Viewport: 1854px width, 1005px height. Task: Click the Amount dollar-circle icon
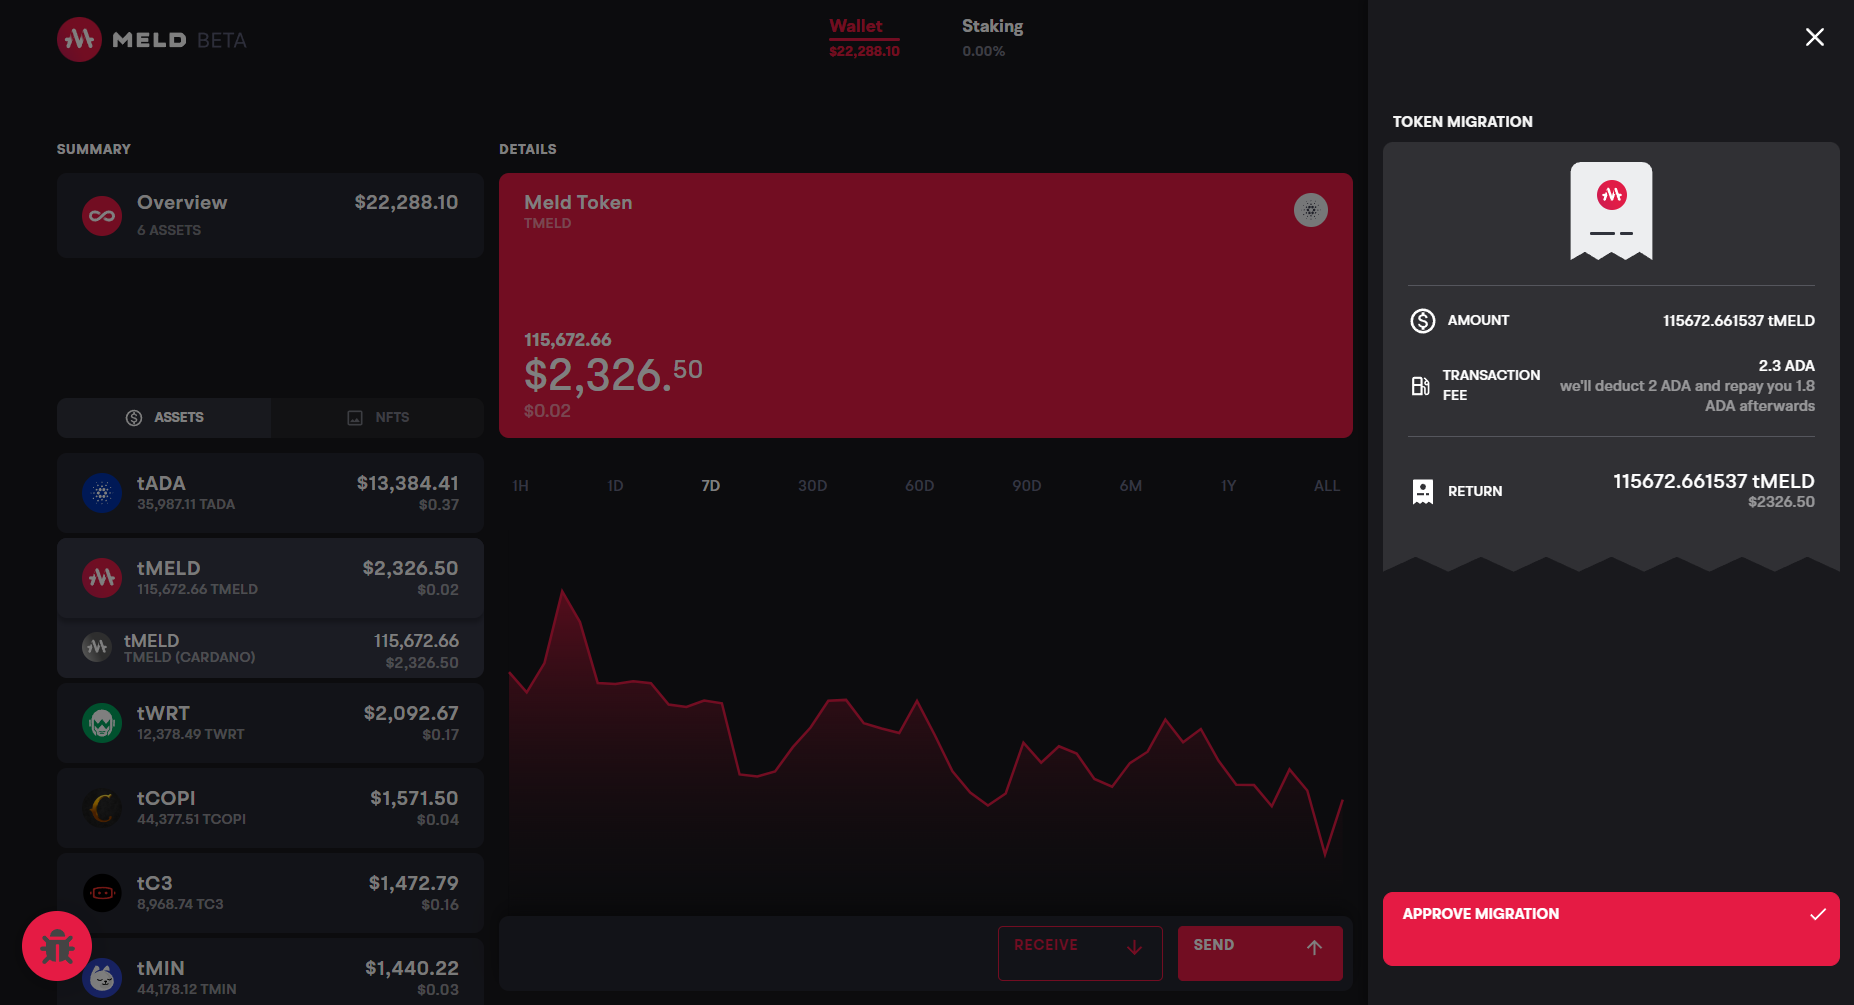click(x=1422, y=321)
